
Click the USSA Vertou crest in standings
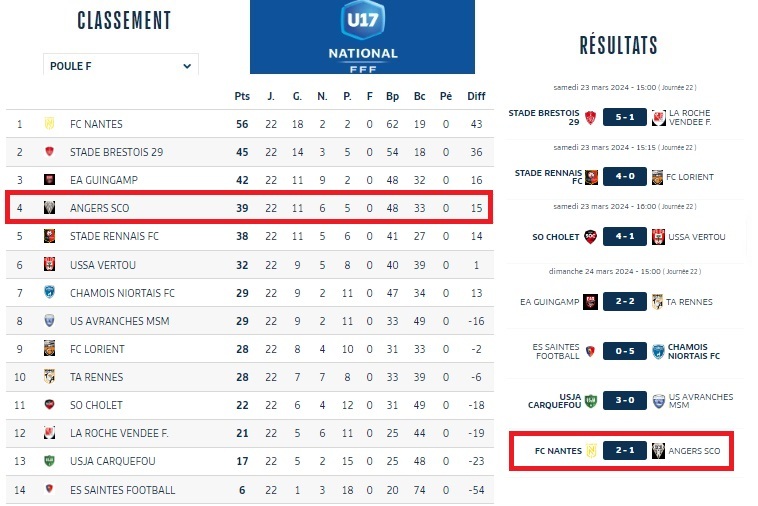pyautogui.click(x=48, y=265)
